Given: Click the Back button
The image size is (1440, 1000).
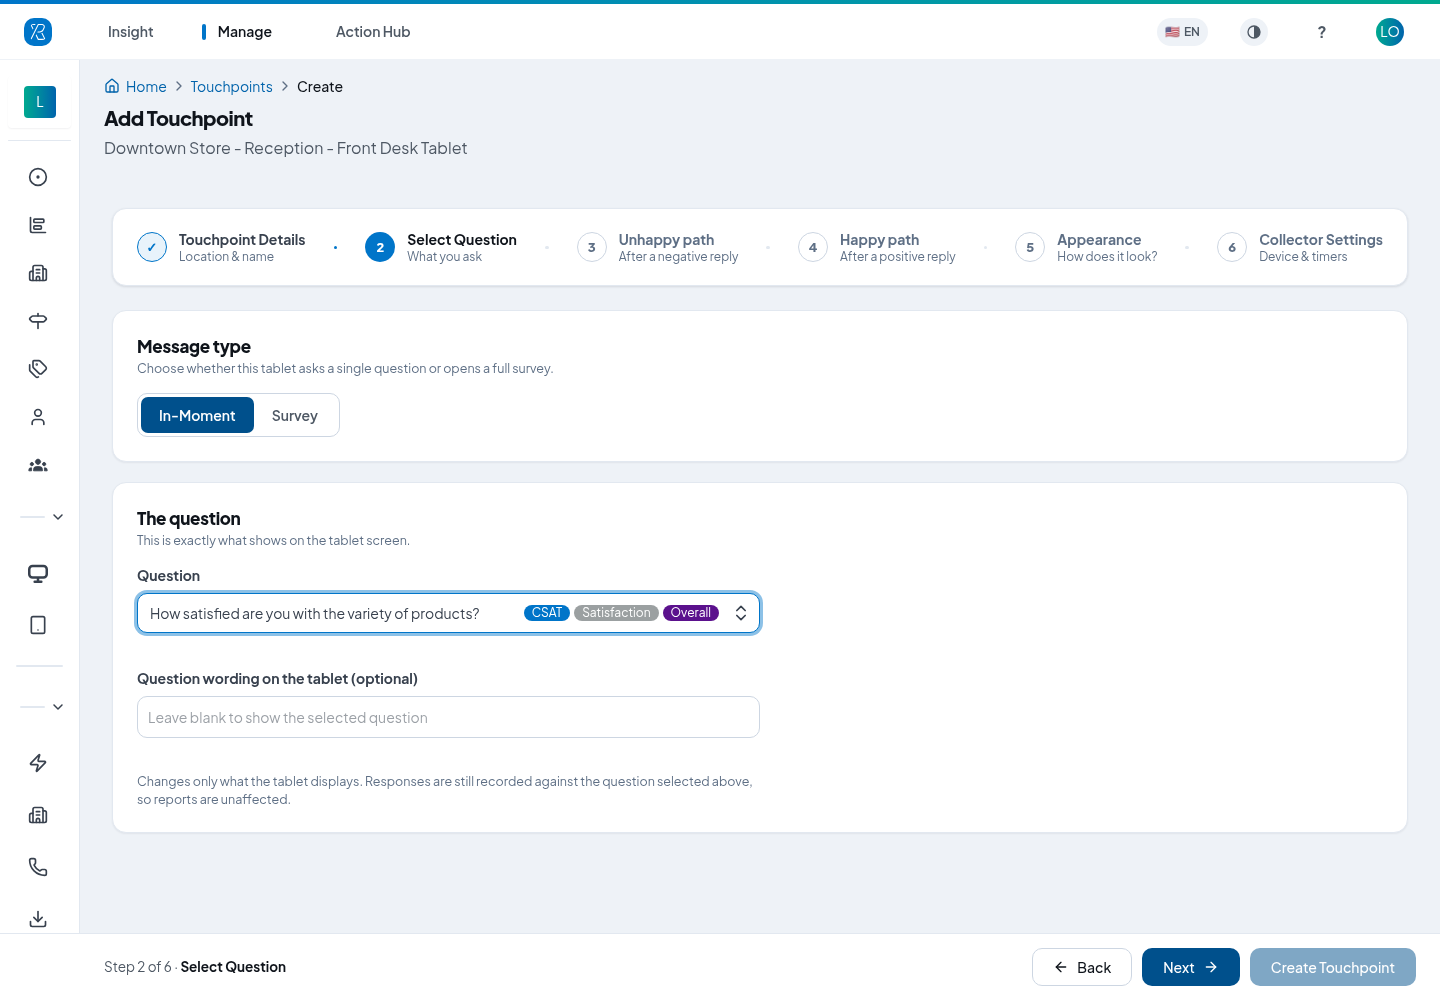Looking at the screenshot, I should coord(1082,967).
